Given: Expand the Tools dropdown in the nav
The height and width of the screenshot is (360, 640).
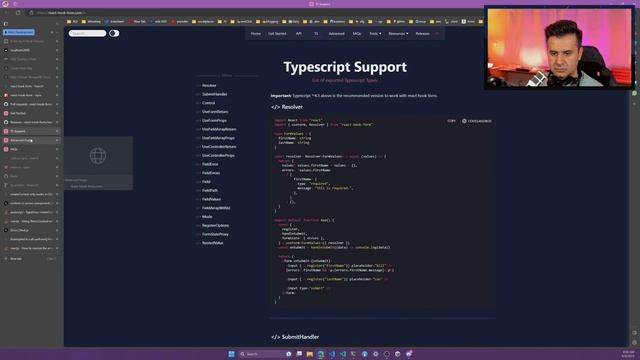Looking at the screenshot, I should [x=375, y=33].
